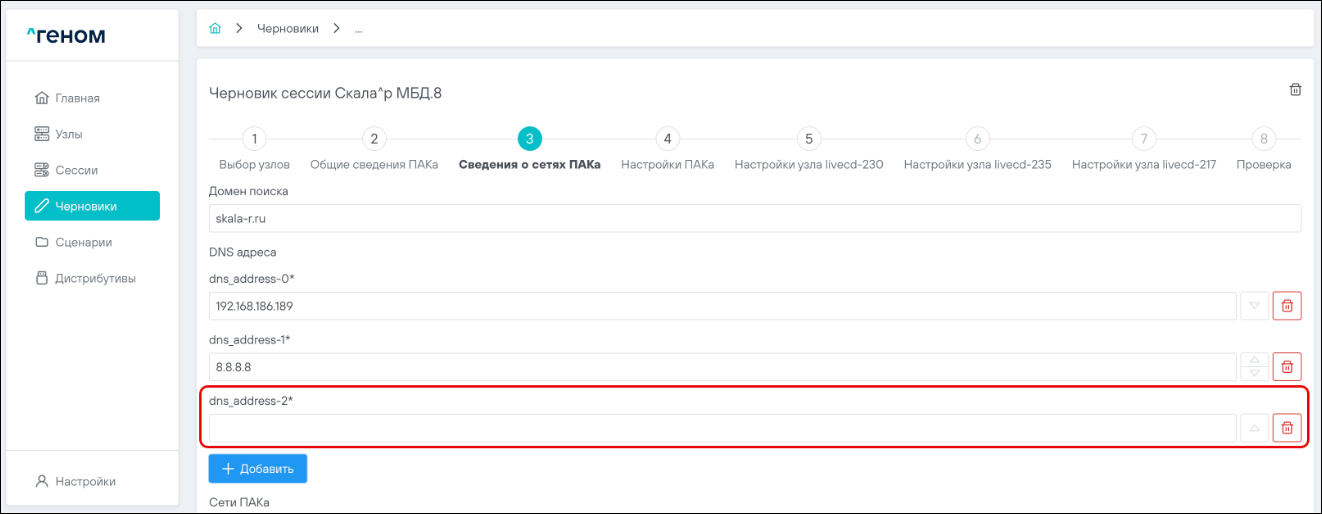Delete dns_address-2 entry

point(1286,428)
